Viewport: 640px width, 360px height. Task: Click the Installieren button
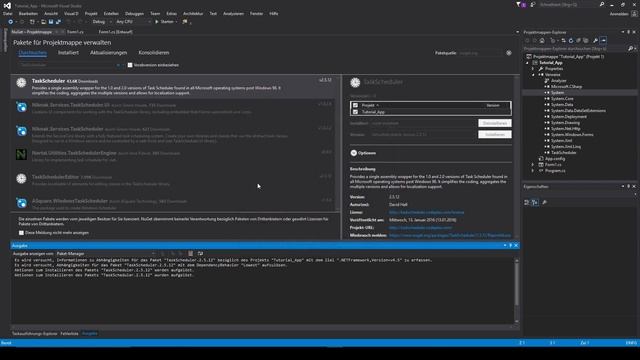click(495, 134)
